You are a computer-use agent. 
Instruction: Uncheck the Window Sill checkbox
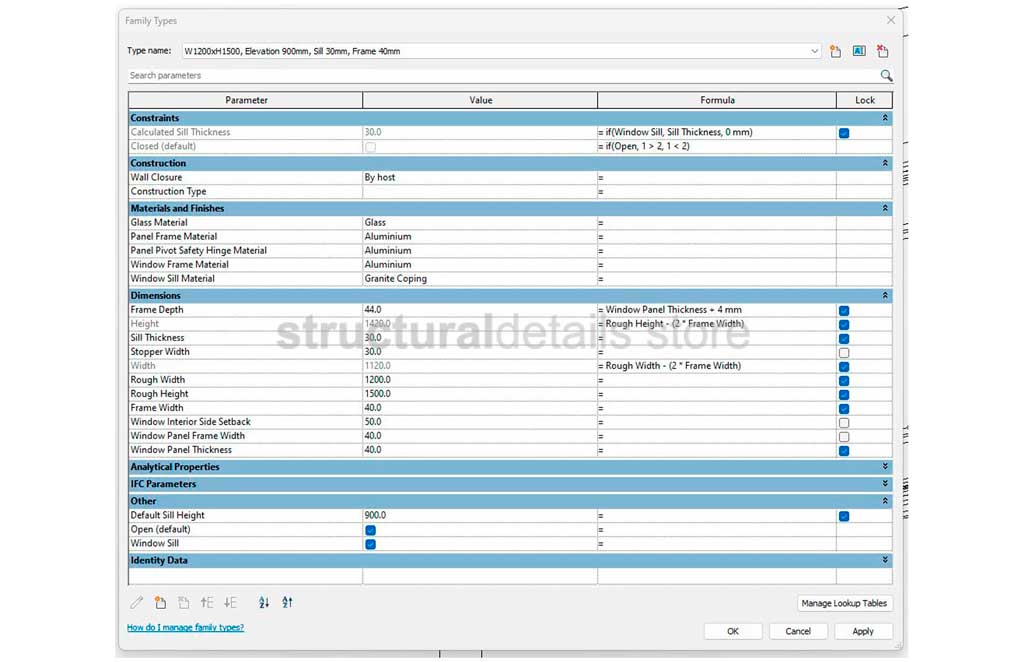[x=371, y=544]
